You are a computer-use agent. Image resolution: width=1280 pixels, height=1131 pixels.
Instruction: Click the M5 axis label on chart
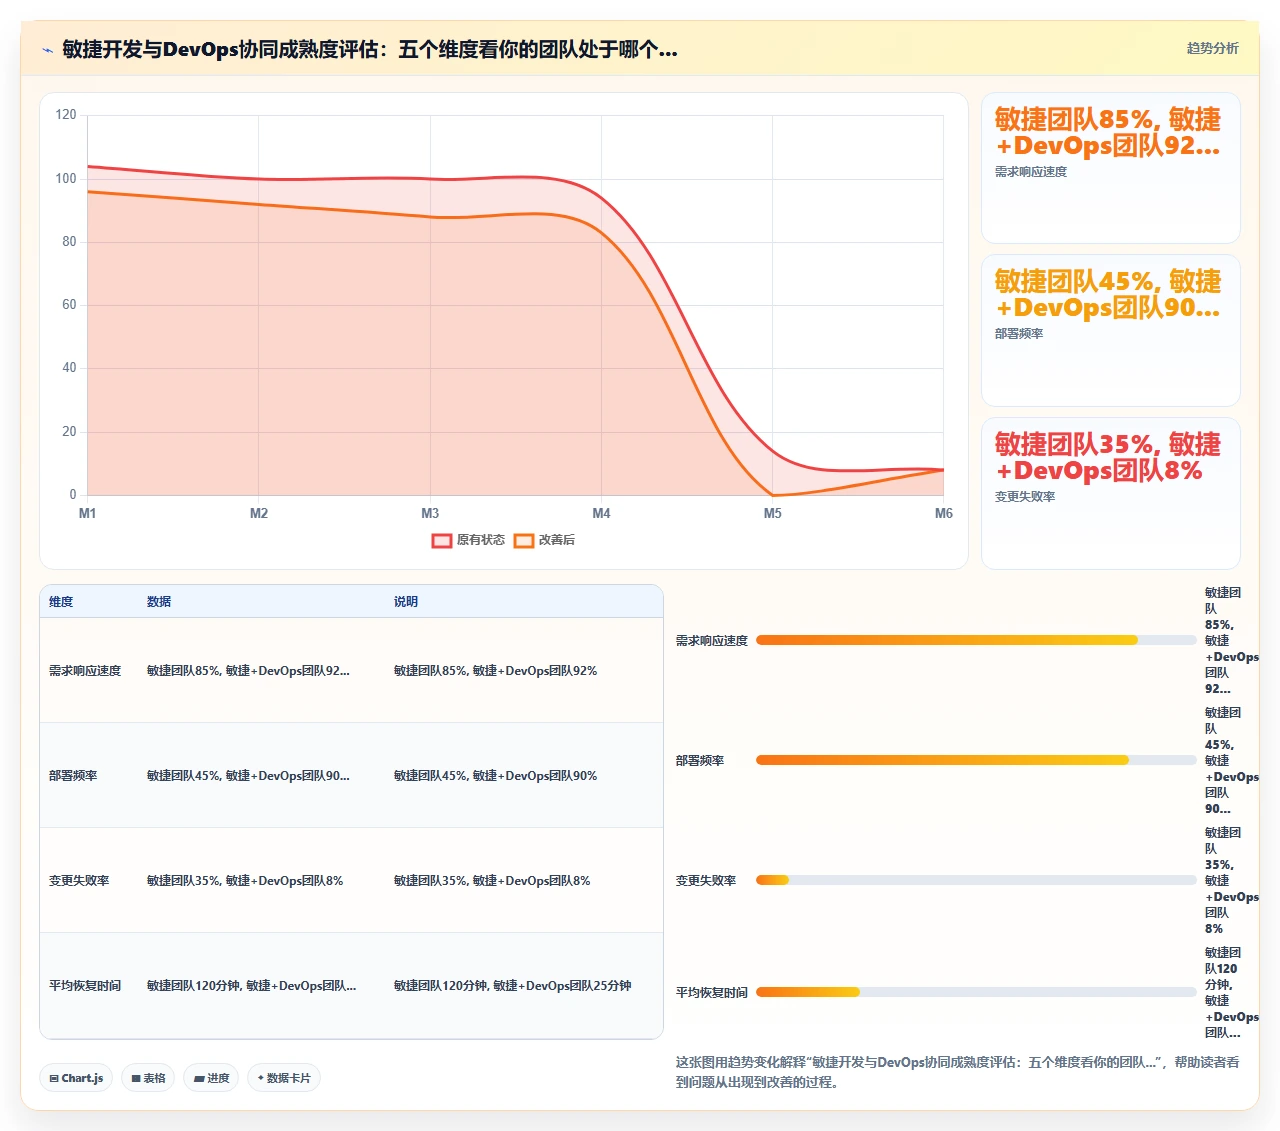pos(773,513)
